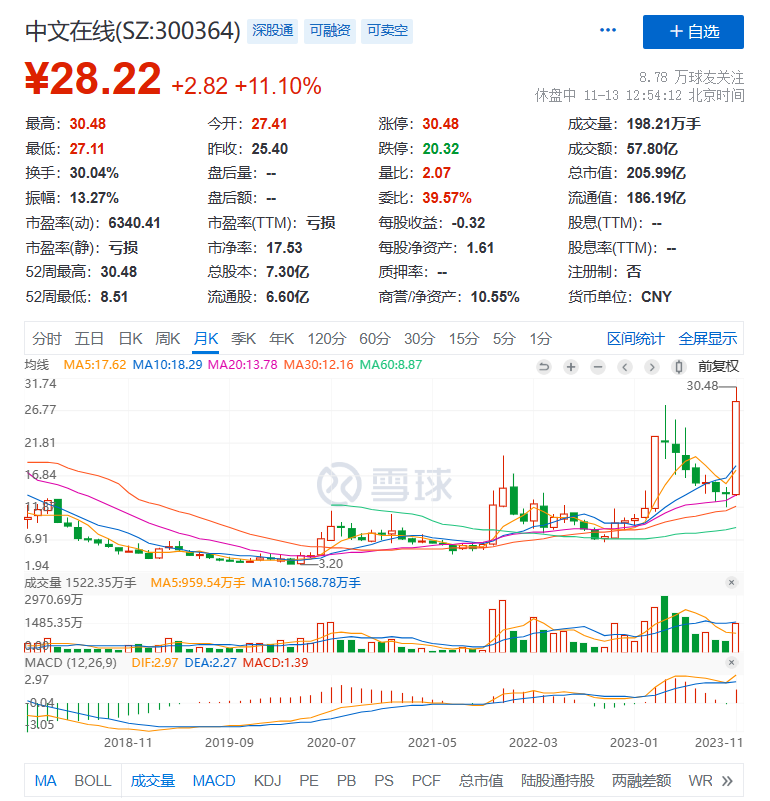Click the MA20:13.78 legend label
The height and width of the screenshot is (801, 770).
coord(242,365)
